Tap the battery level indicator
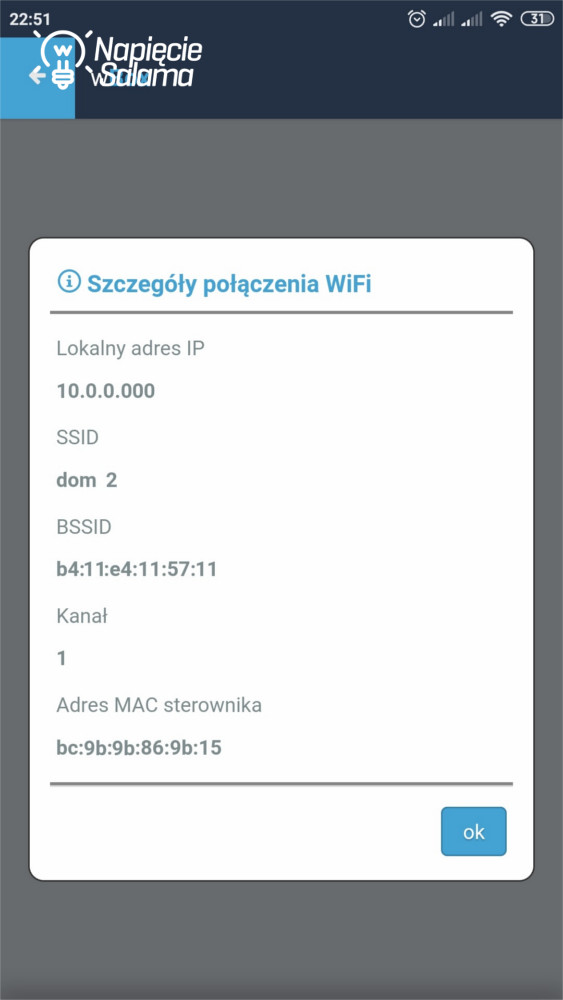 pyautogui.click(x=537, y=19)
